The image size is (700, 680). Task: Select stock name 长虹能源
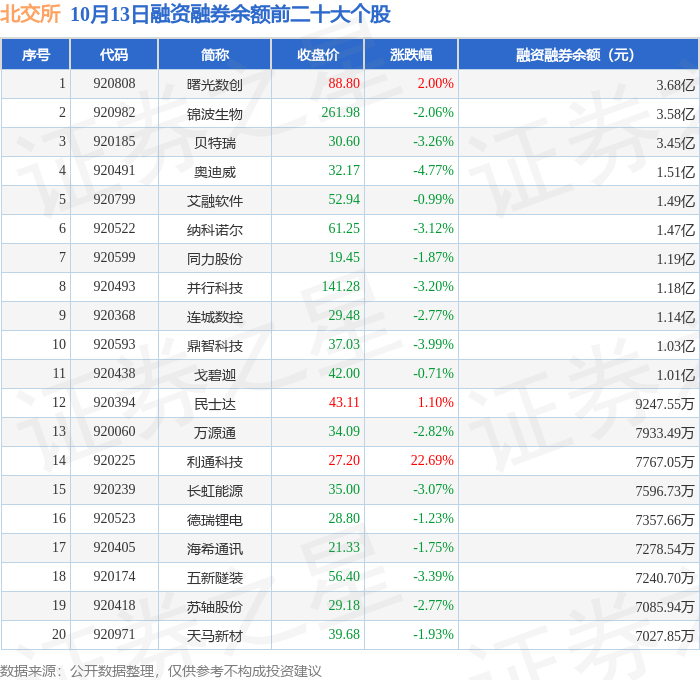point(215,491)
